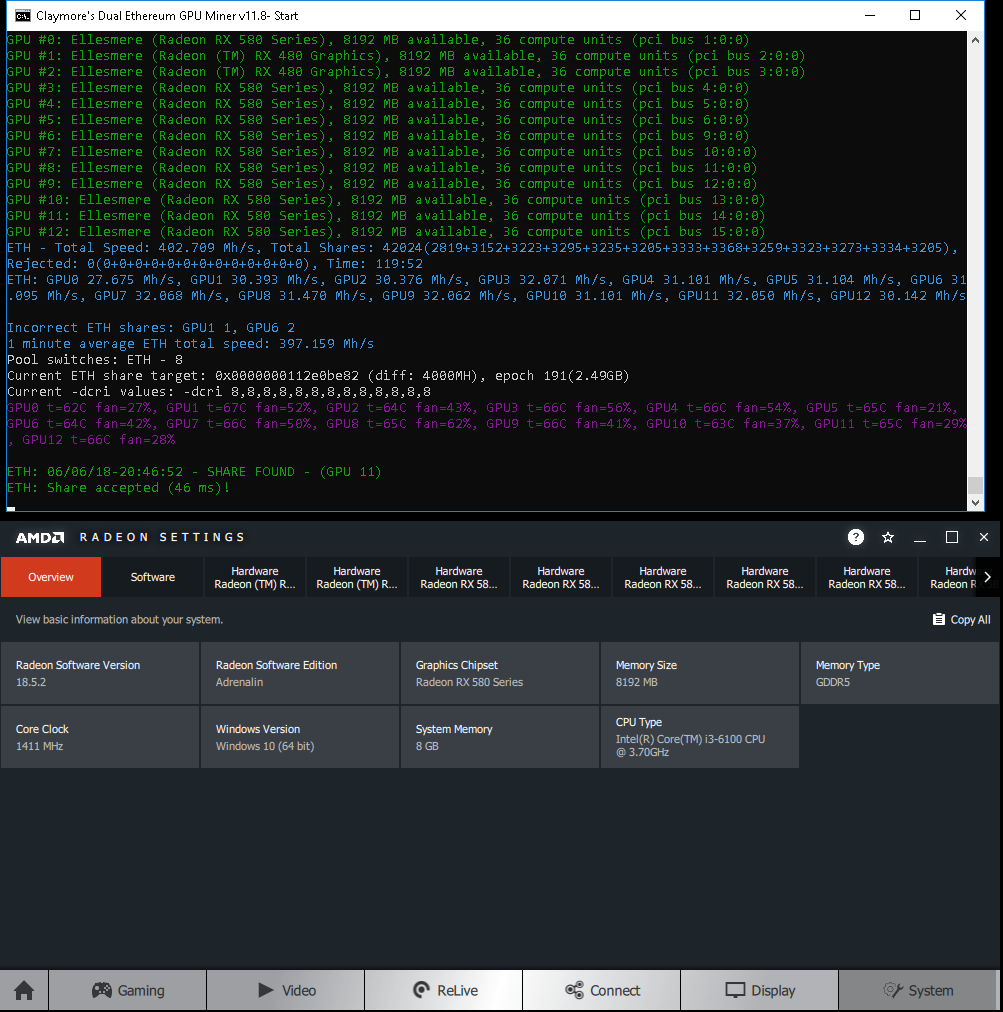1003x1012 pixels.
Task: Open Radeon Settings help icon
Action: pos(855,537)
